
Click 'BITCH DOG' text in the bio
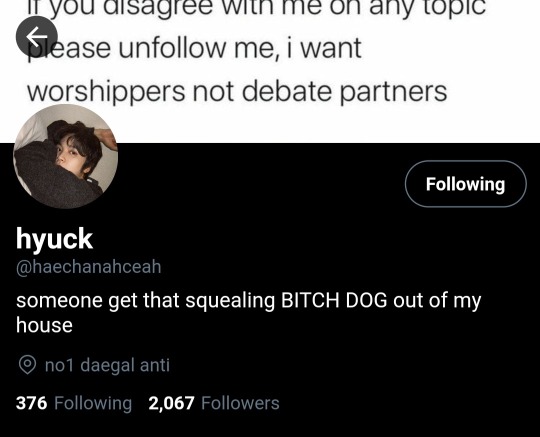coord(334,300)
